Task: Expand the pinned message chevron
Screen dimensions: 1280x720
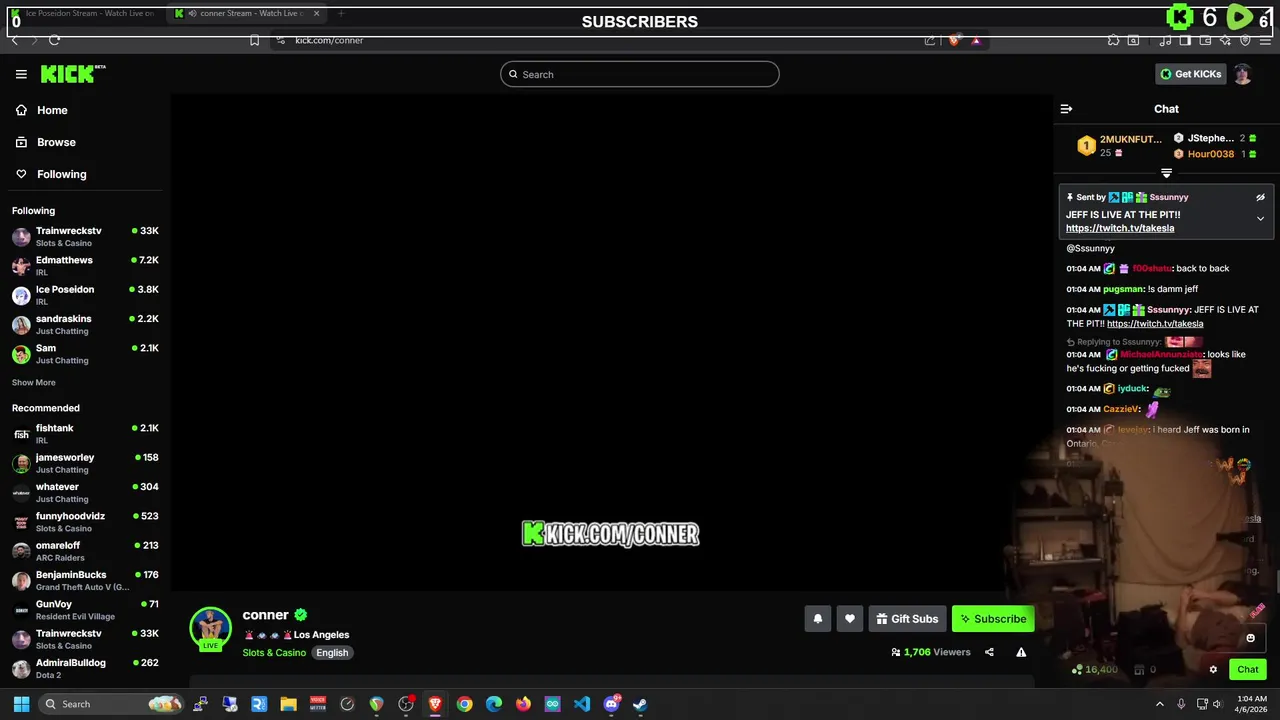Action: 1260,218
